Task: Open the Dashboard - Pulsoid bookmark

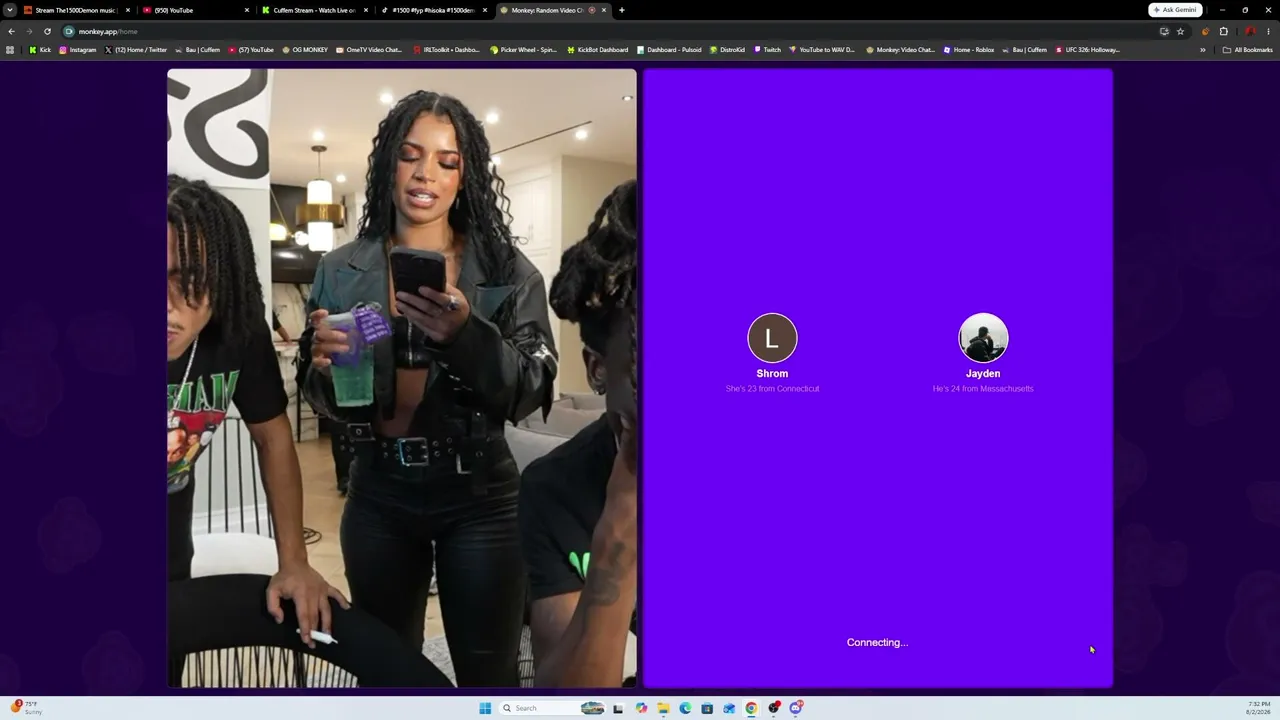Action: (669, 50)
